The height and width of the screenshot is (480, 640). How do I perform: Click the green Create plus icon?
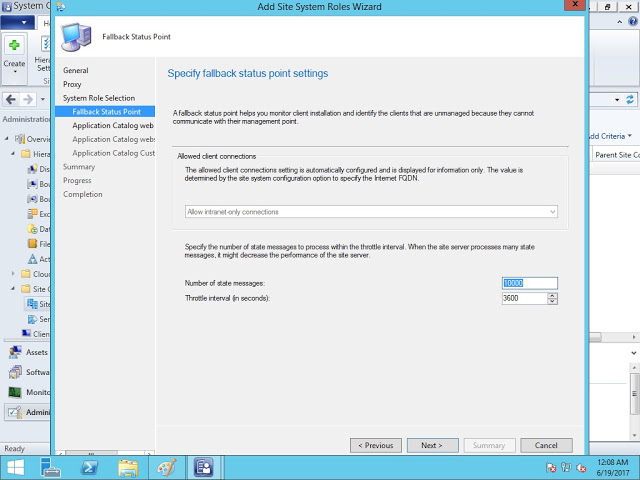click(x=15, y=46)
